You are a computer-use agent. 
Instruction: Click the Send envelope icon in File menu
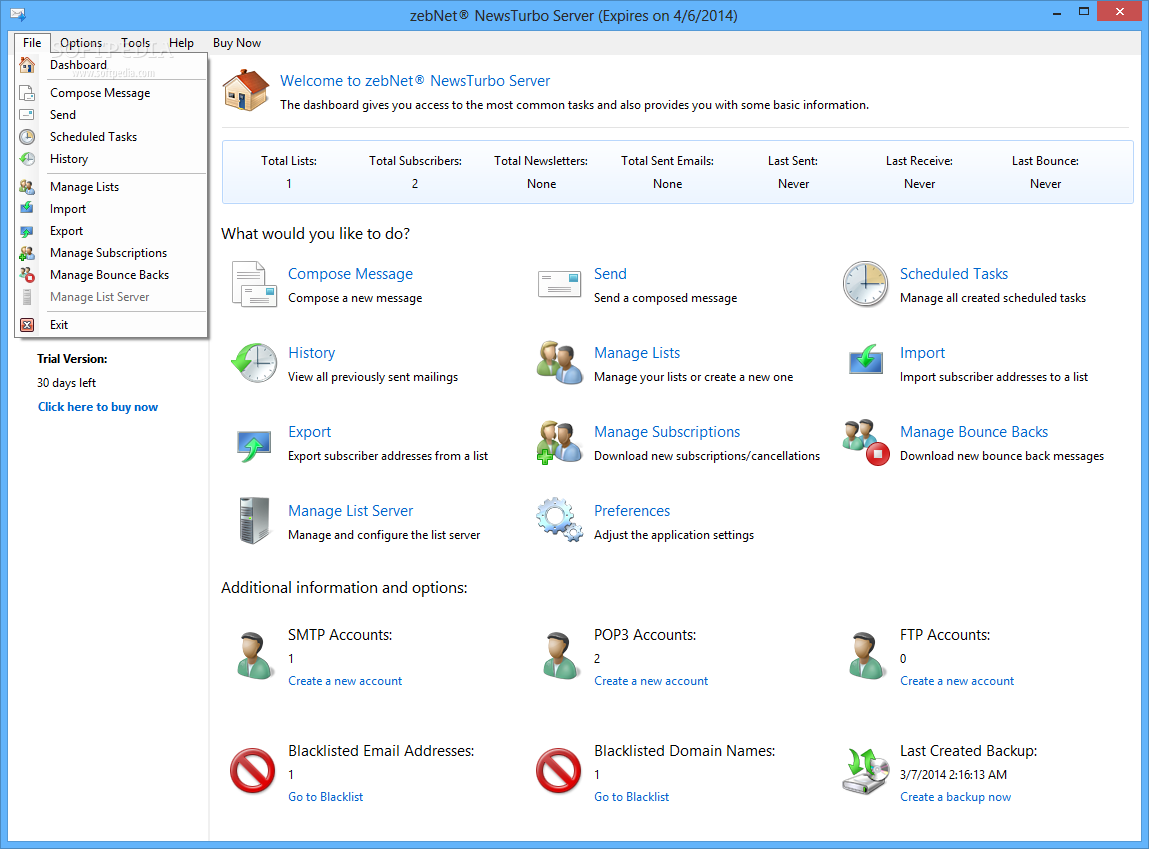tap(27, 115)
